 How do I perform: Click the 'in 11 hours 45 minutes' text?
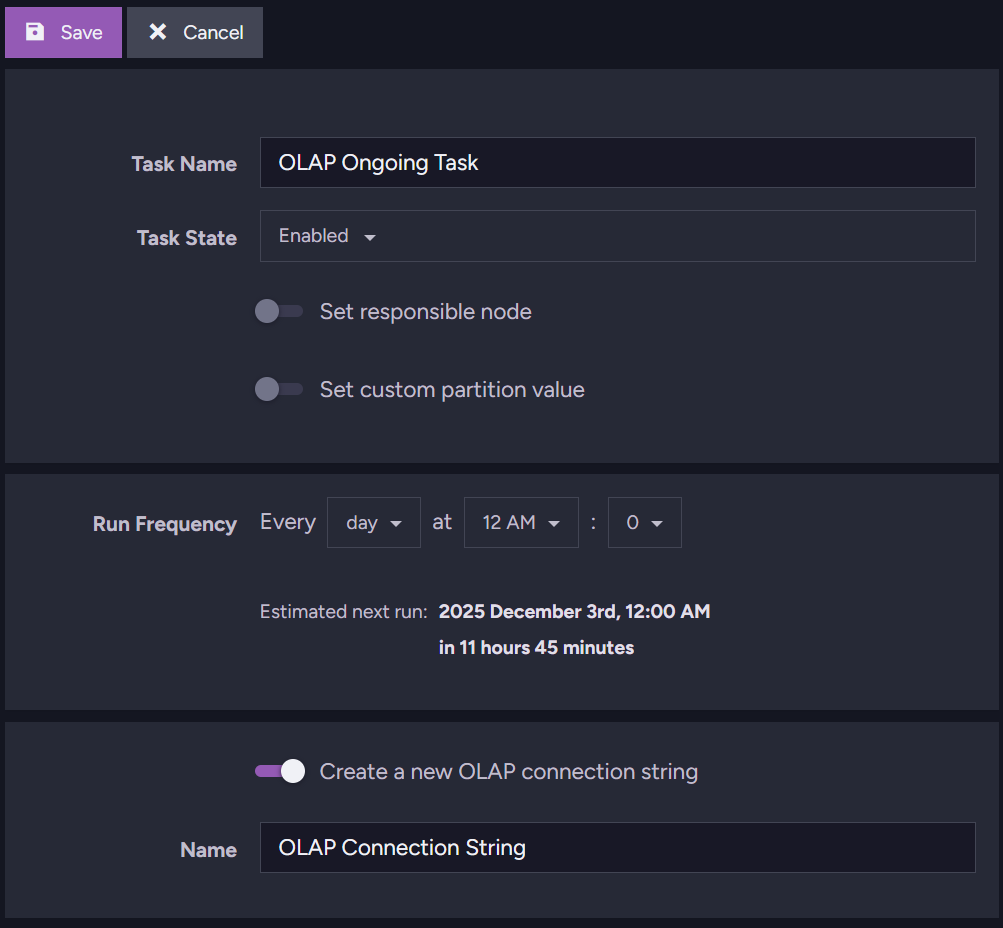click(536, 647)
